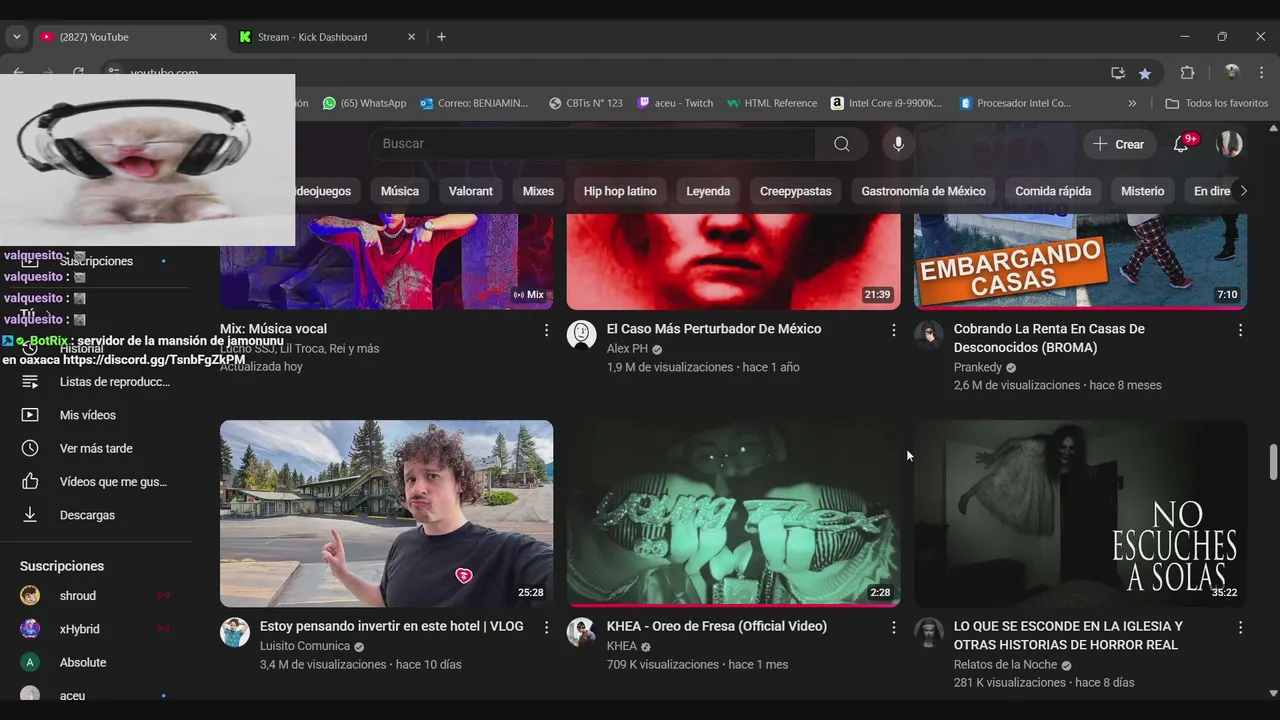
Task: Open the HTML Reference bookmark
Action: pyautogui.click(x=772, y=103)
